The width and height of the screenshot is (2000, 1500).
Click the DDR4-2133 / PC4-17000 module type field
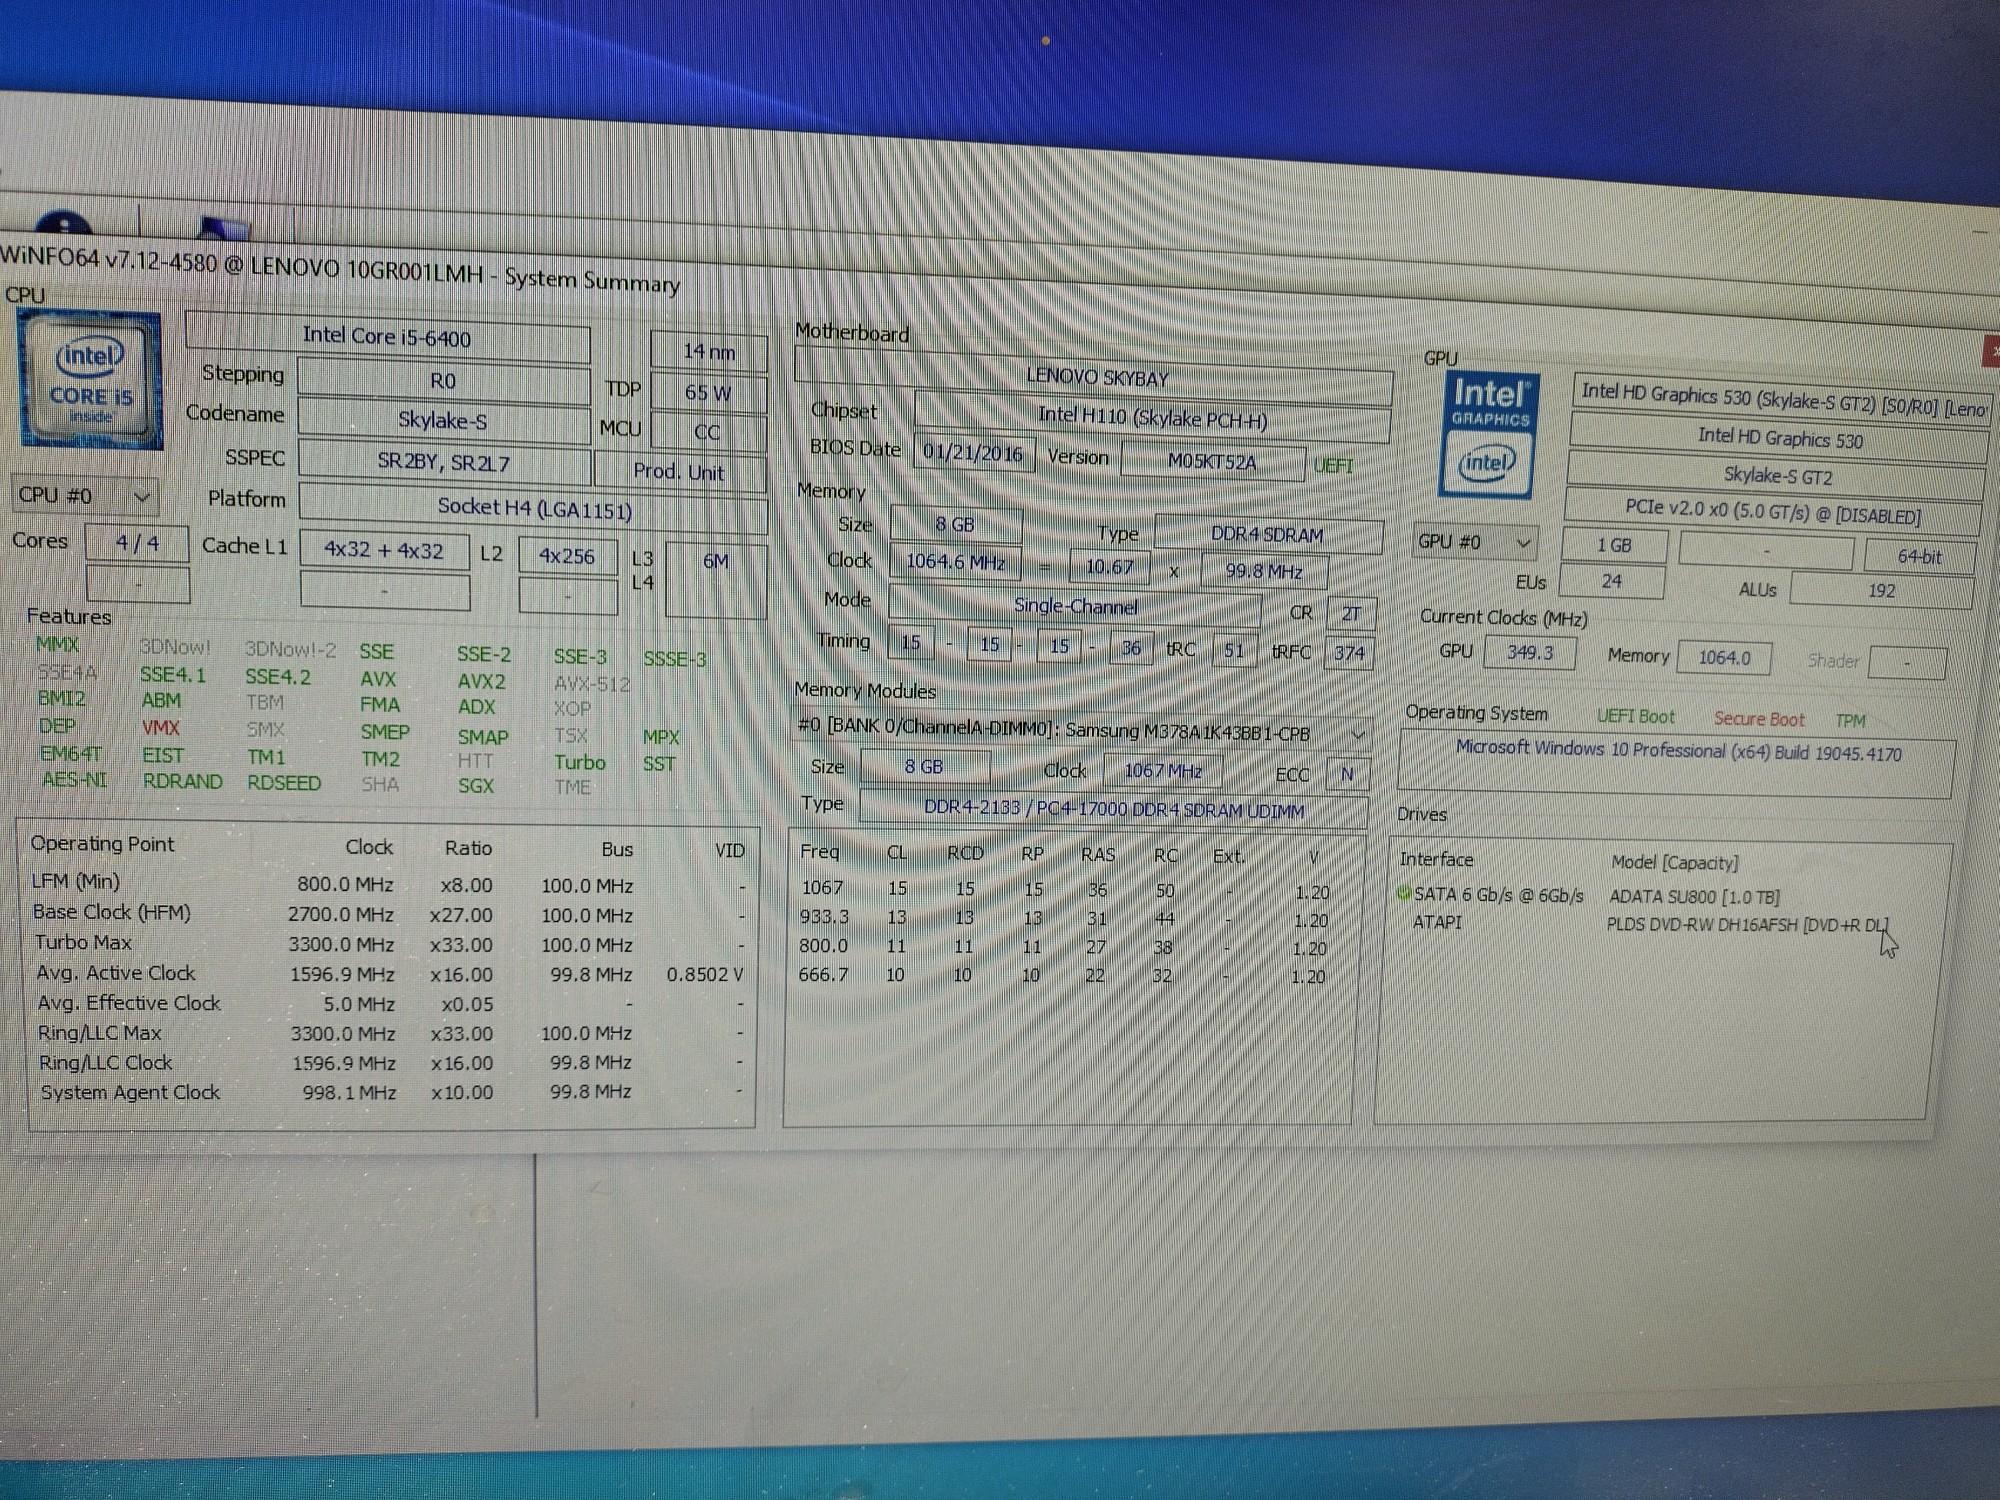coord(1113,810)
